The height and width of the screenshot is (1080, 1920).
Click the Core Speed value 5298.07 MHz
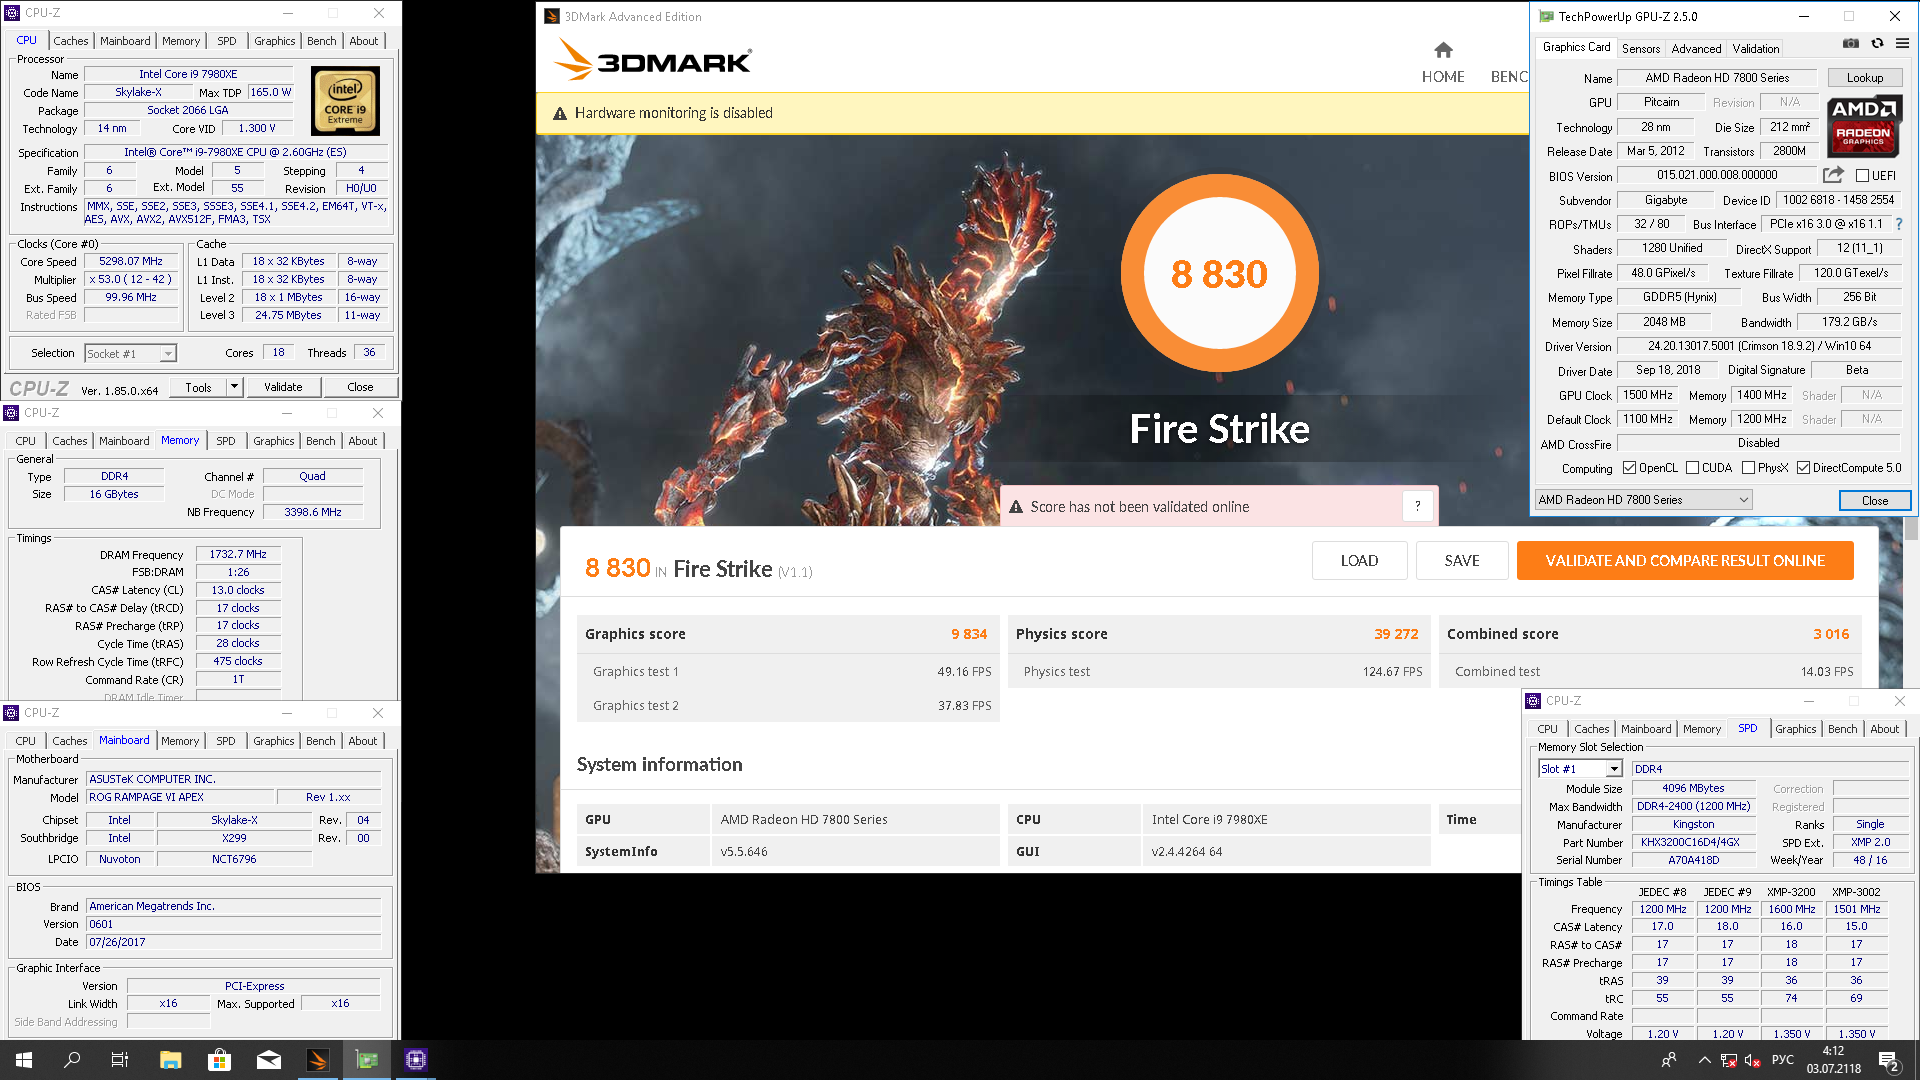point(131,261)
